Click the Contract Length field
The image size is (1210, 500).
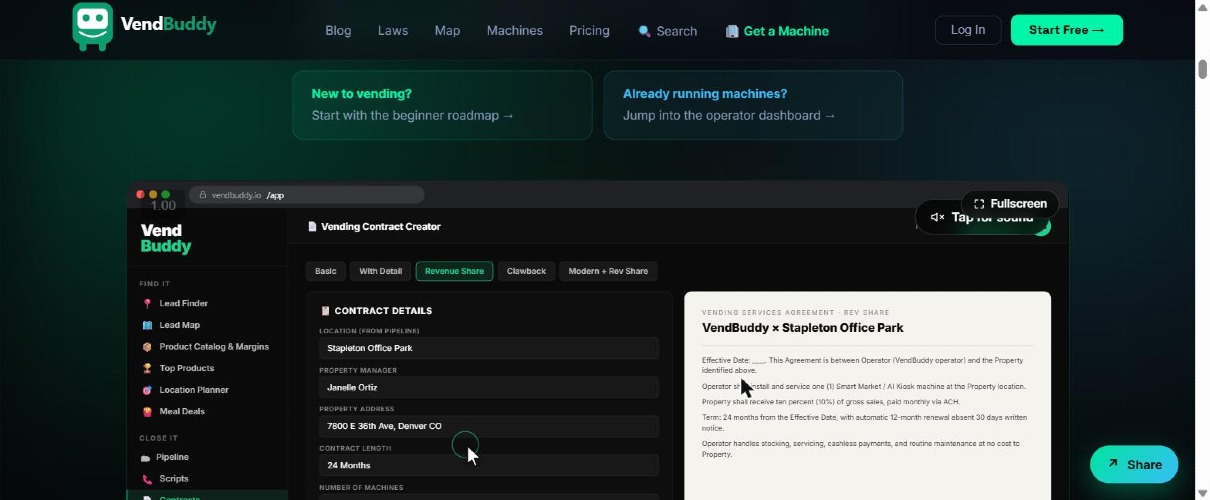coord(489,465)
